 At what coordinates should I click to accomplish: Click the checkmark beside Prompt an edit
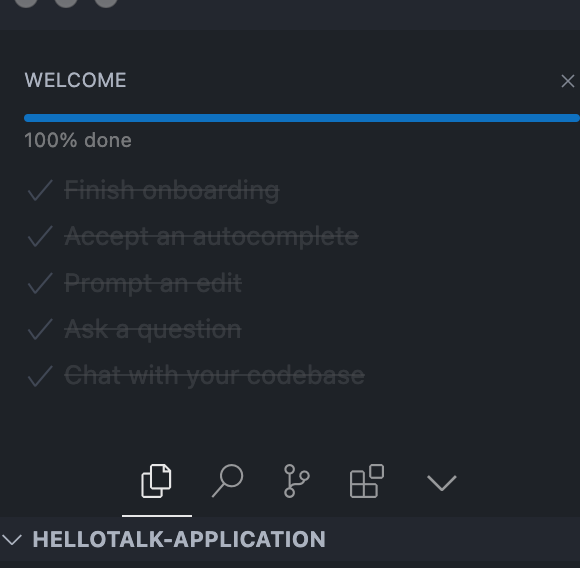[x=40, y=283]
